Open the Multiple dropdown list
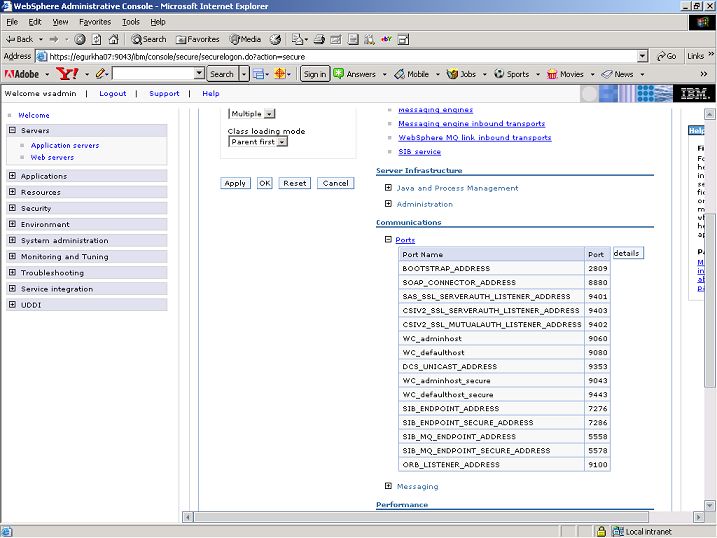717x538 pixels. click(x=251, y=113)
